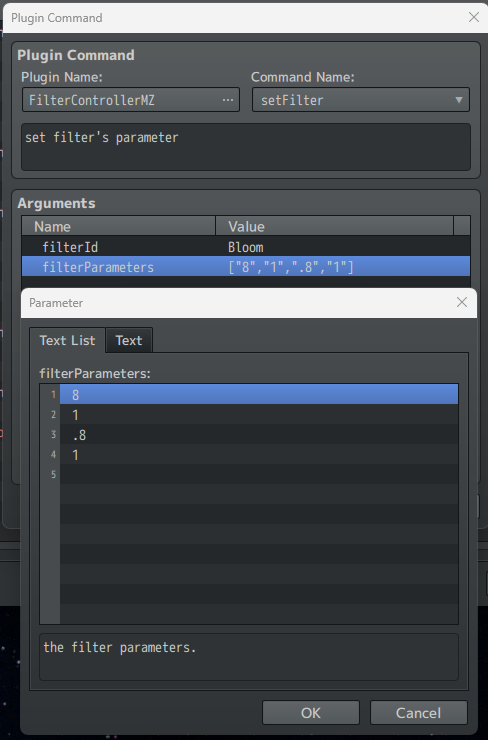488x740 pixels.
Task: Switch to the Text List tab
Action: (x=67, y=340)
